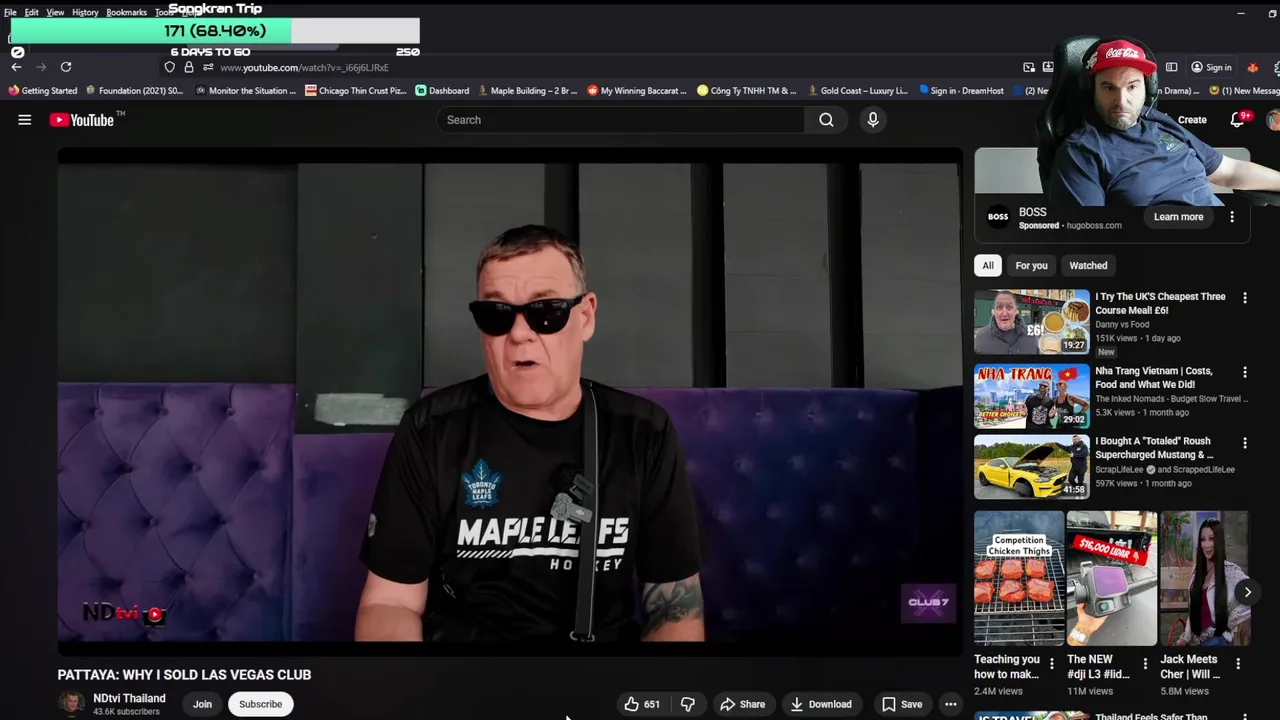Open menu for Nha Trang Vietnam video
This screenshot has height=720, width=1280.
1245,372
